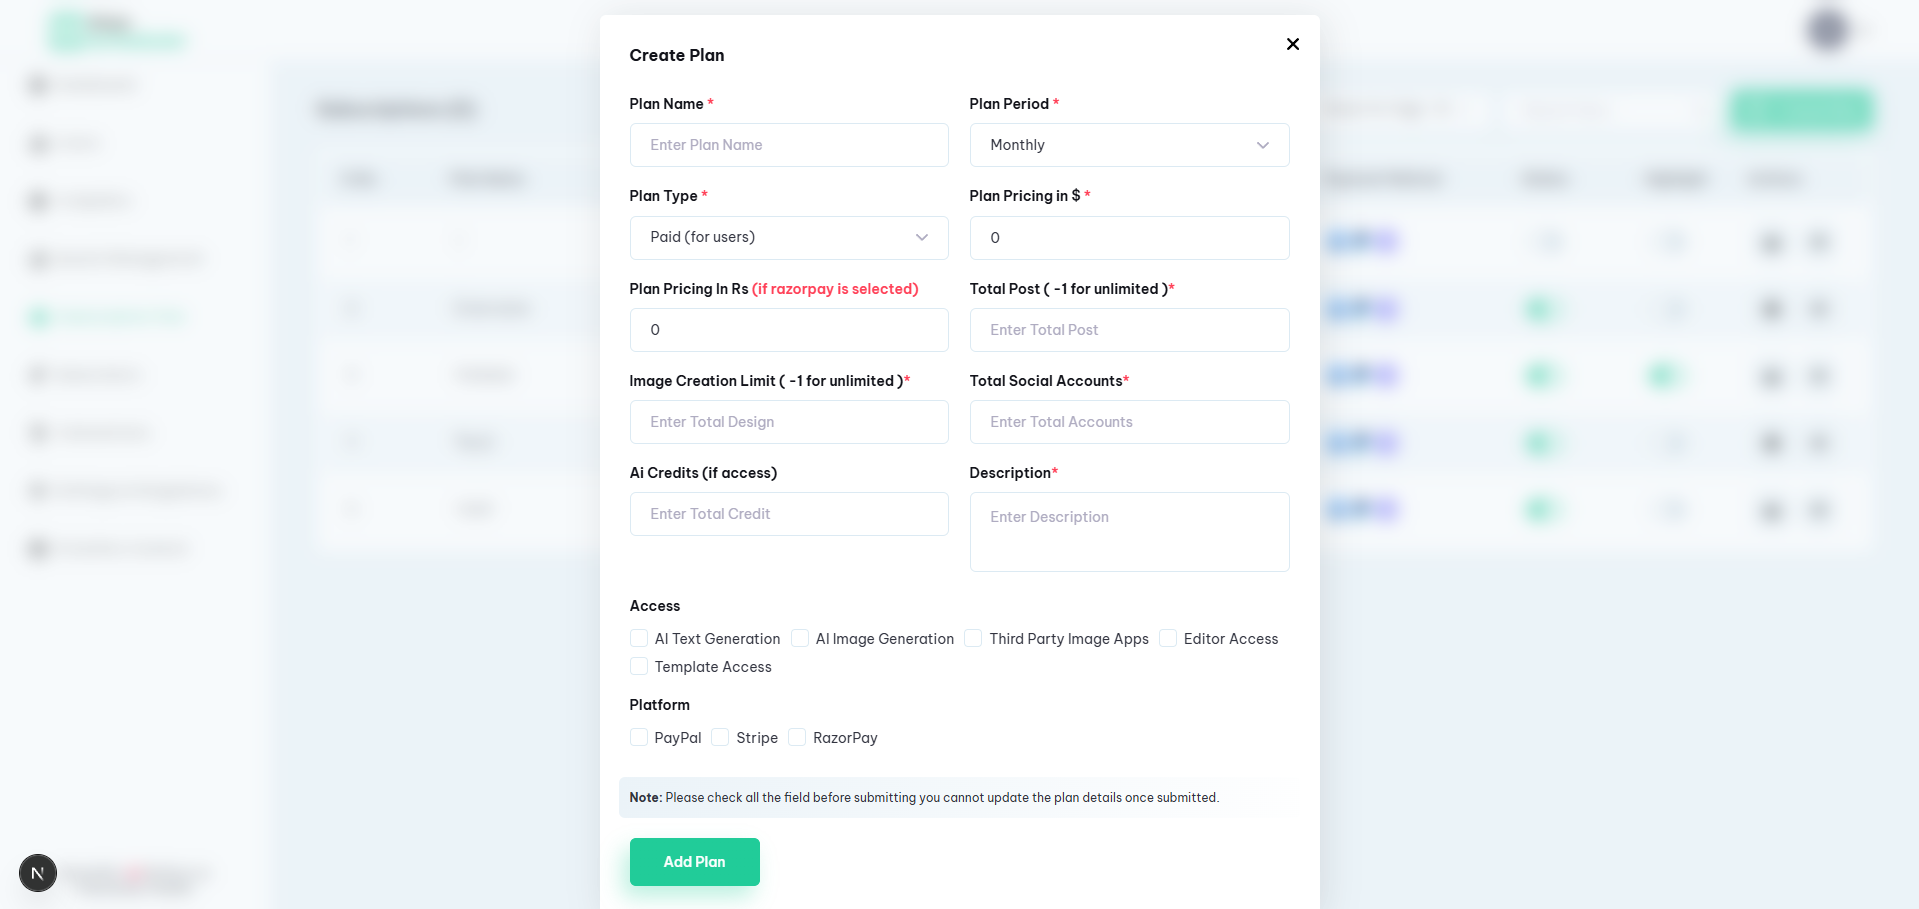Viewport: 1919px width, 909px height.
Task: Open the profile avatar menu
Action: tap(1828, 30)
